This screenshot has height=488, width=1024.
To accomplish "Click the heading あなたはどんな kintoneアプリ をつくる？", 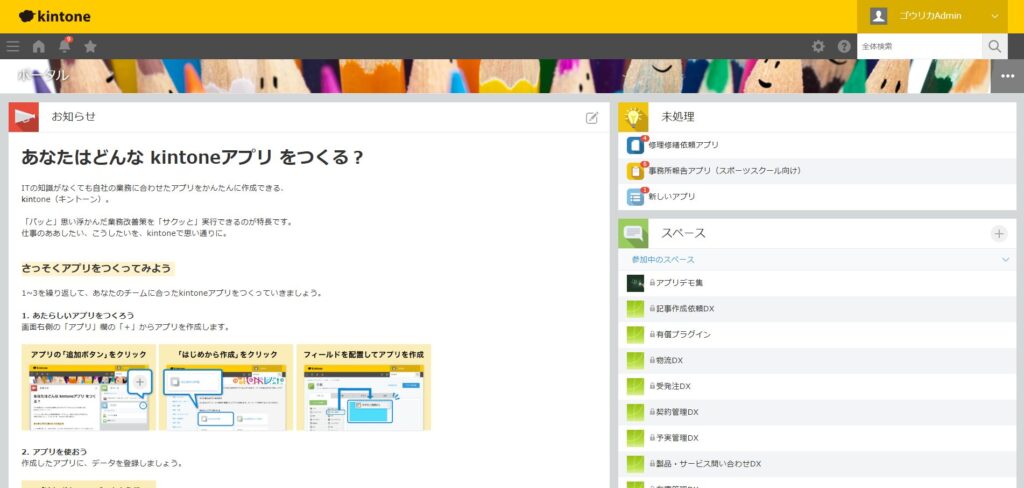I will click(x=192, y=157).
